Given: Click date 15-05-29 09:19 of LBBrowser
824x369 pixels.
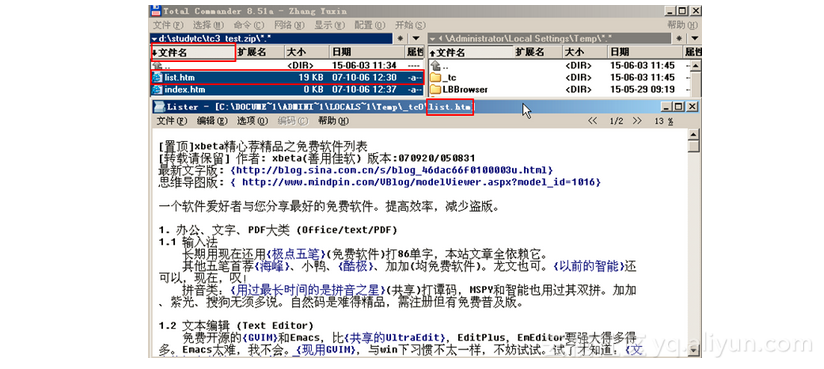Looking at the screenshot, I should click(x=642, y=89).
